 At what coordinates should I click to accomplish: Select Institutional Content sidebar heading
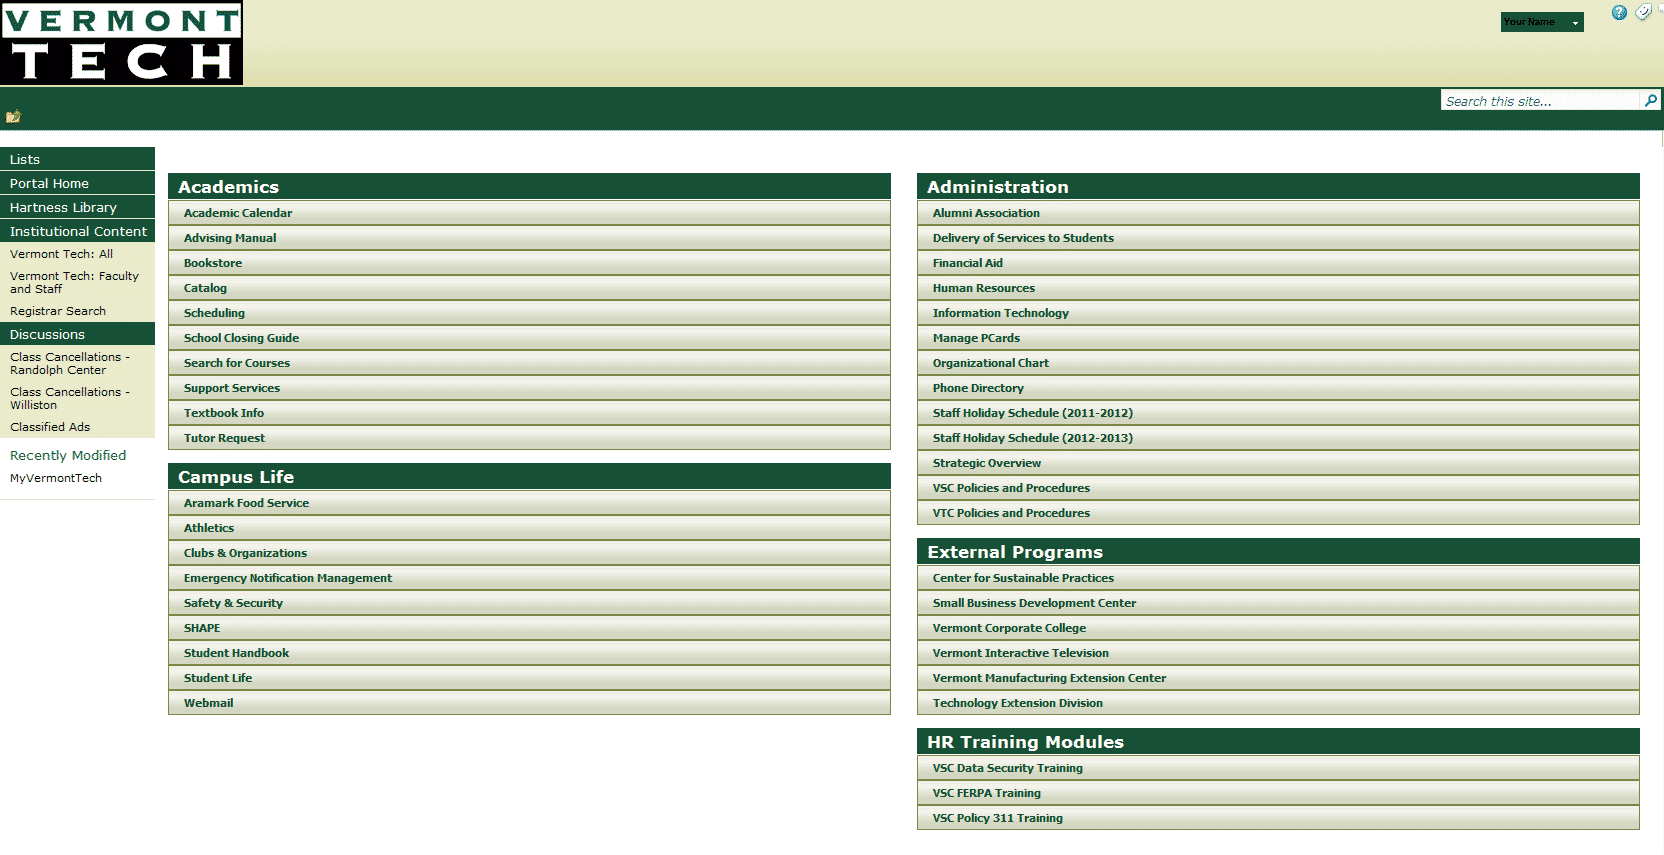pyautogui.click(x=77, y=231)
